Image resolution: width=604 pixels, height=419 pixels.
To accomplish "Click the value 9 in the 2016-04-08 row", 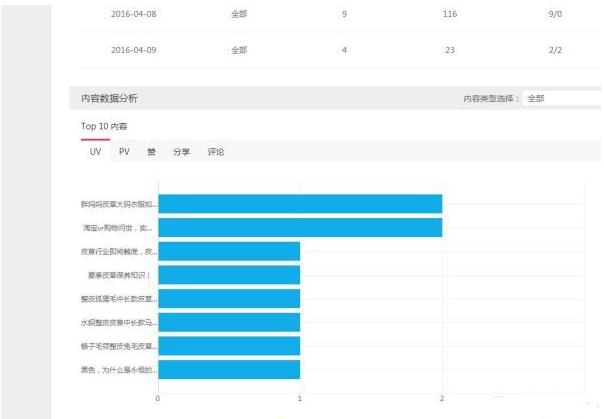I will click(344, 14).
